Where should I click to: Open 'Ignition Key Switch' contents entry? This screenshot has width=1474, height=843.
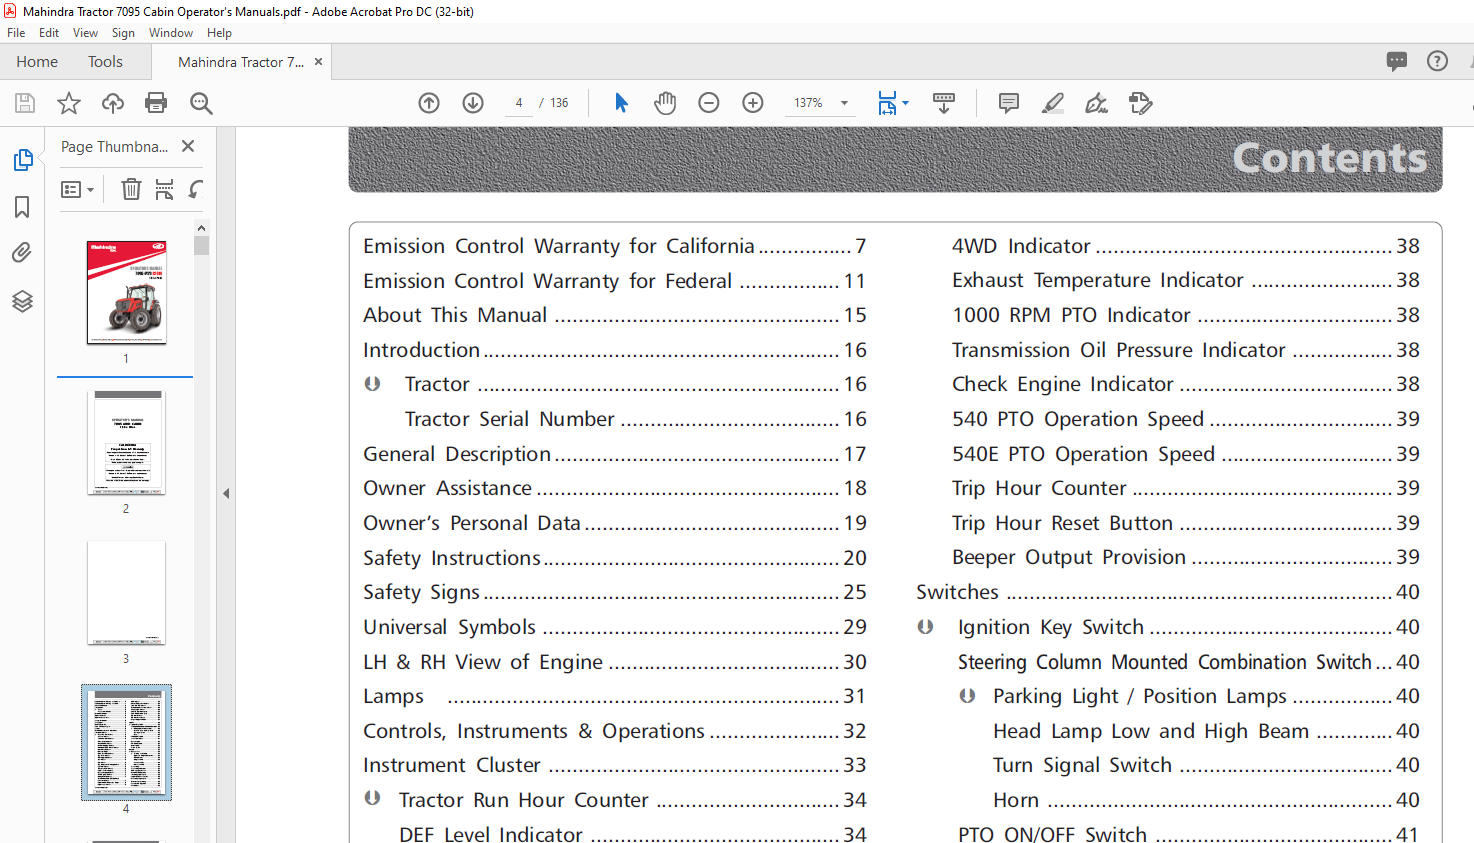click(1189, 627)
